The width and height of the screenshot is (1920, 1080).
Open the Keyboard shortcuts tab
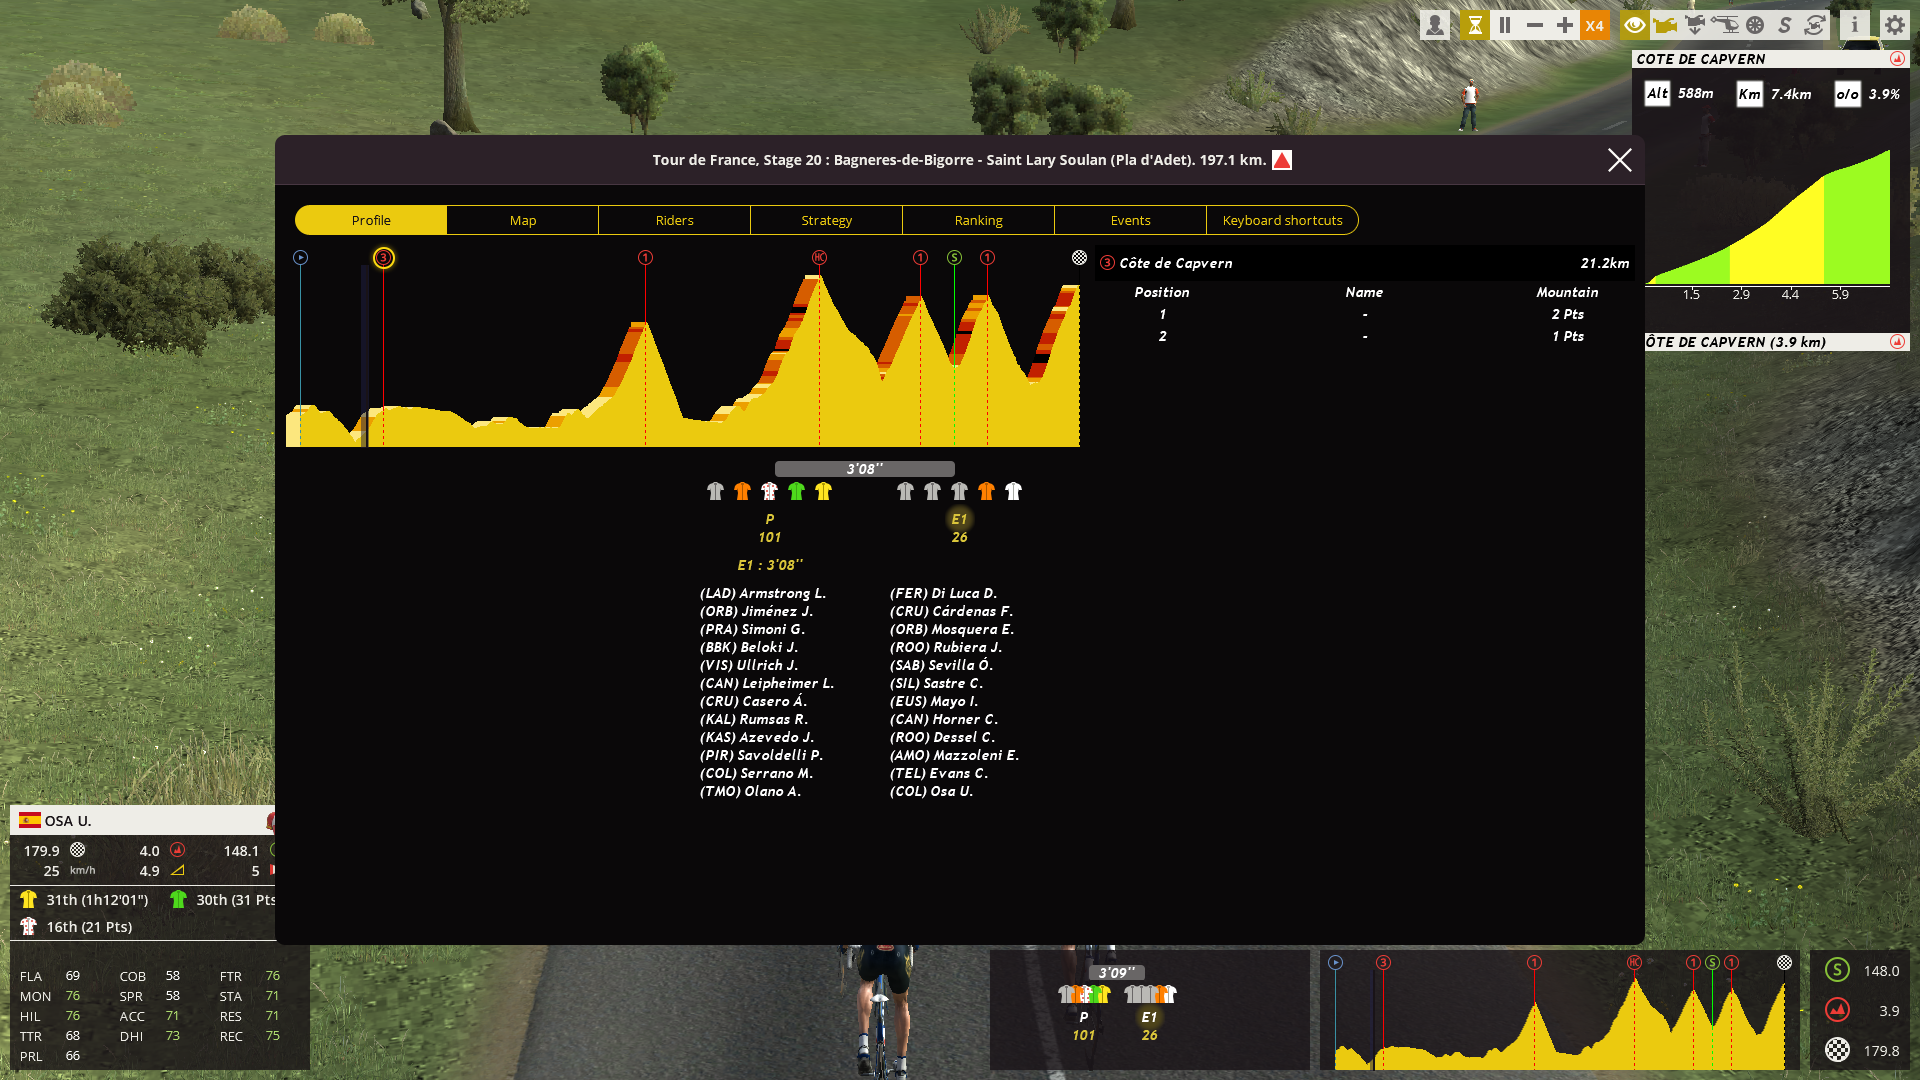[1283, 220]
